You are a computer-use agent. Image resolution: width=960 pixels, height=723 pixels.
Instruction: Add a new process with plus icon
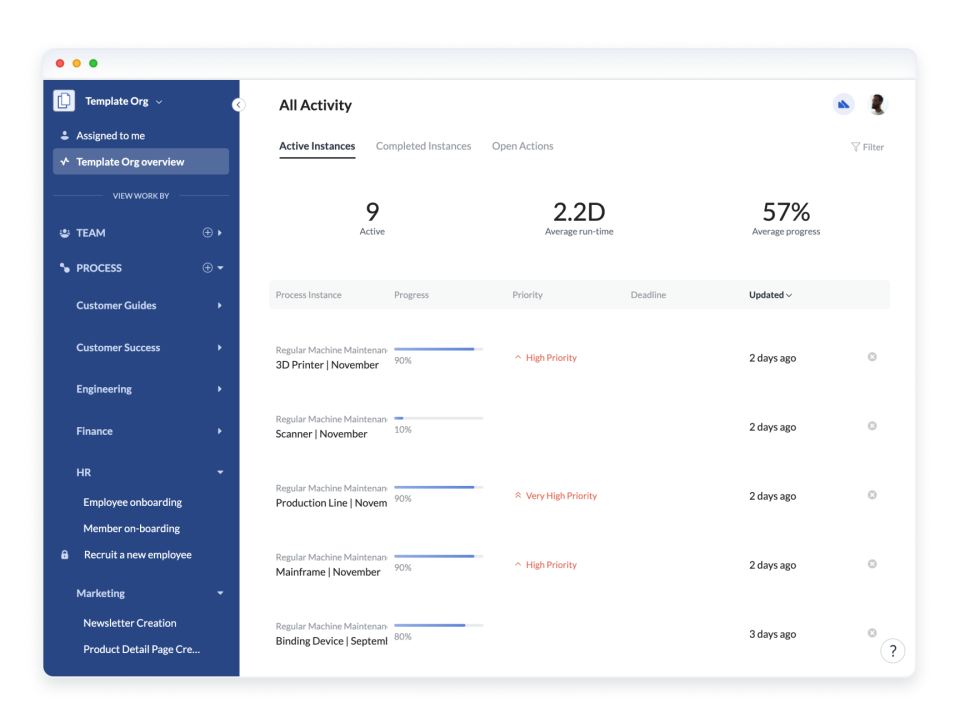pyautogui.click(x=208, y=268)
